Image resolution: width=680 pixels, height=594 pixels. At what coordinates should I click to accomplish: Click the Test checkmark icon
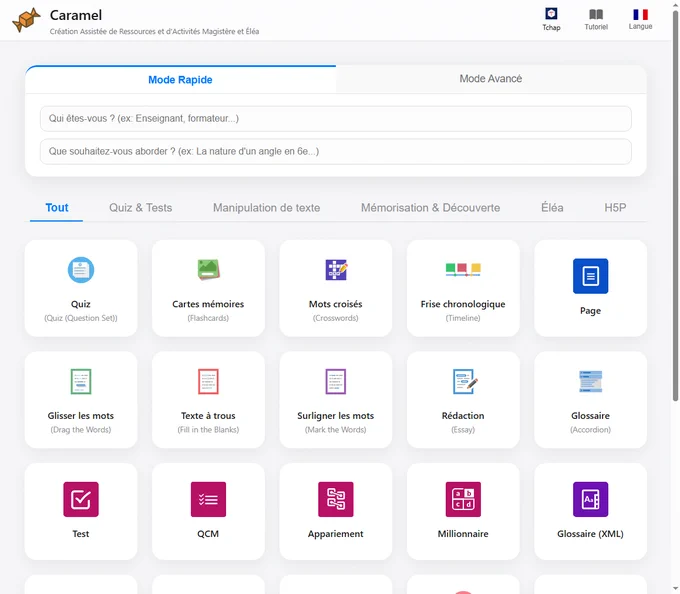click(x=81, y=499)
